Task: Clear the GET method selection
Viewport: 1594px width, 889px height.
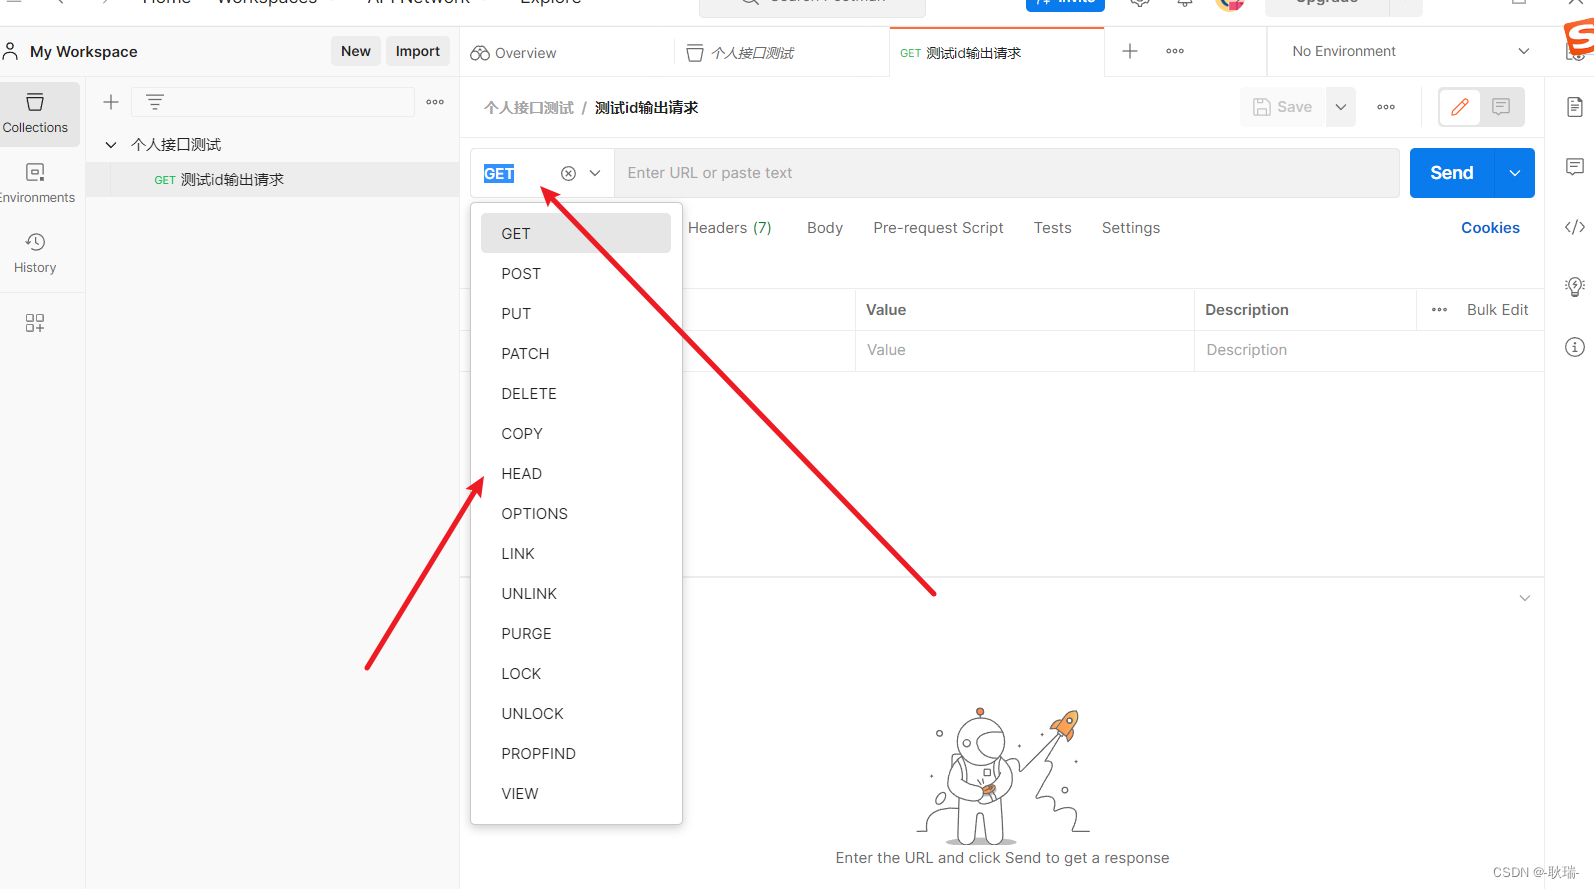Action: pos(568,173)
